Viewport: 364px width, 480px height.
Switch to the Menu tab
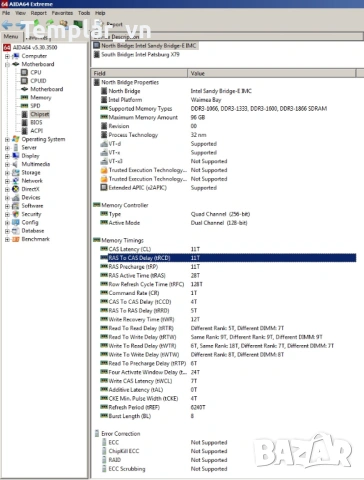[x=11, y=36]
